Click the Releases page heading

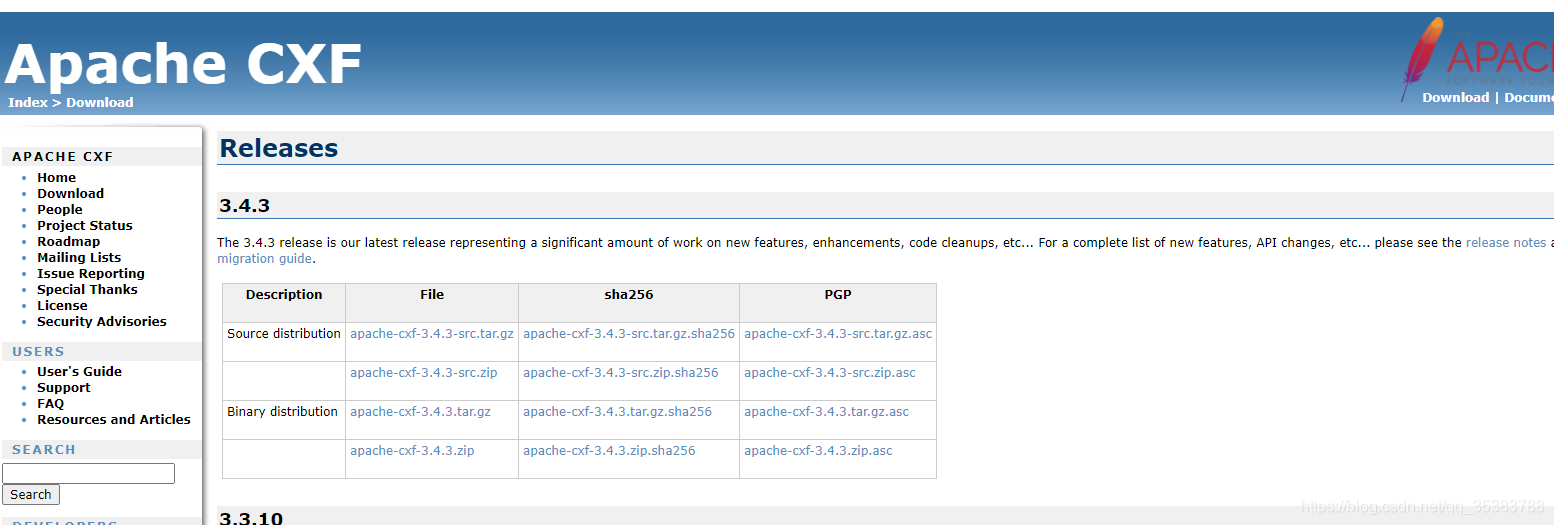coord(279,148)
